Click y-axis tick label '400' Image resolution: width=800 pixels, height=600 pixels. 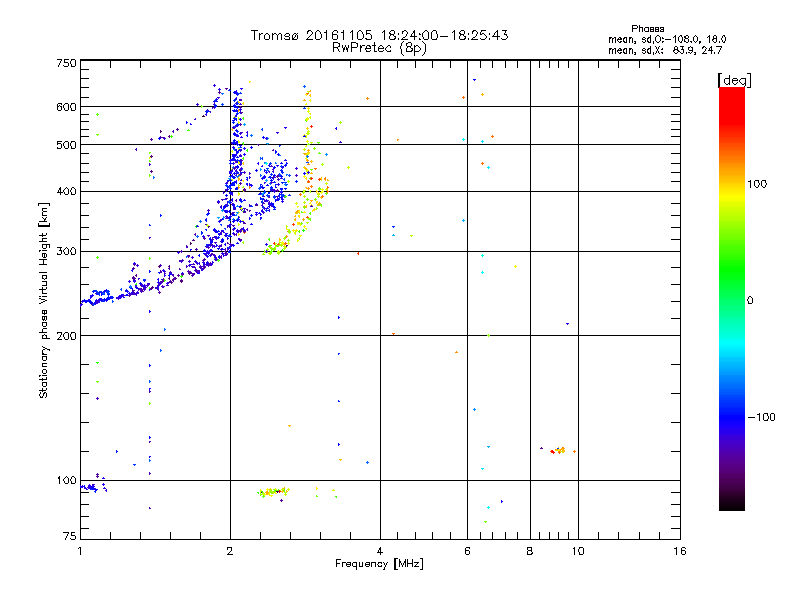[66, 192]
